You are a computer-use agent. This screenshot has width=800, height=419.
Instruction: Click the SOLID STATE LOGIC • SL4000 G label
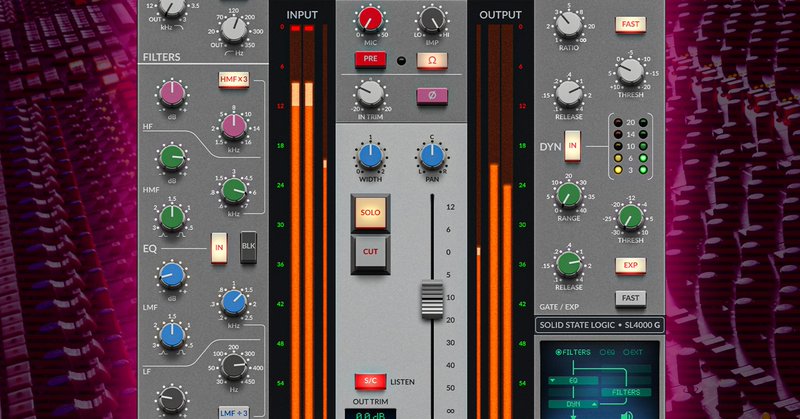[599, 325]
